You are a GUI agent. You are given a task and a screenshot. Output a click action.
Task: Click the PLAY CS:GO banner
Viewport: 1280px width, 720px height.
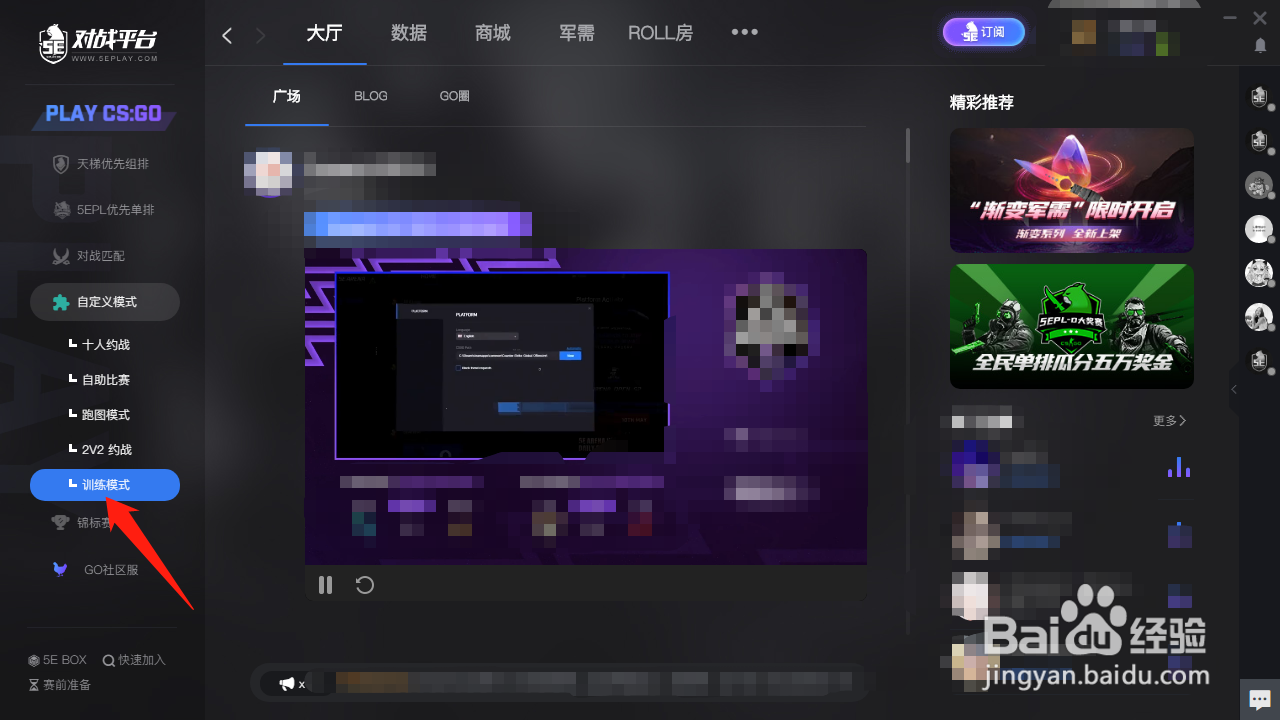click(x=104, y=114)
